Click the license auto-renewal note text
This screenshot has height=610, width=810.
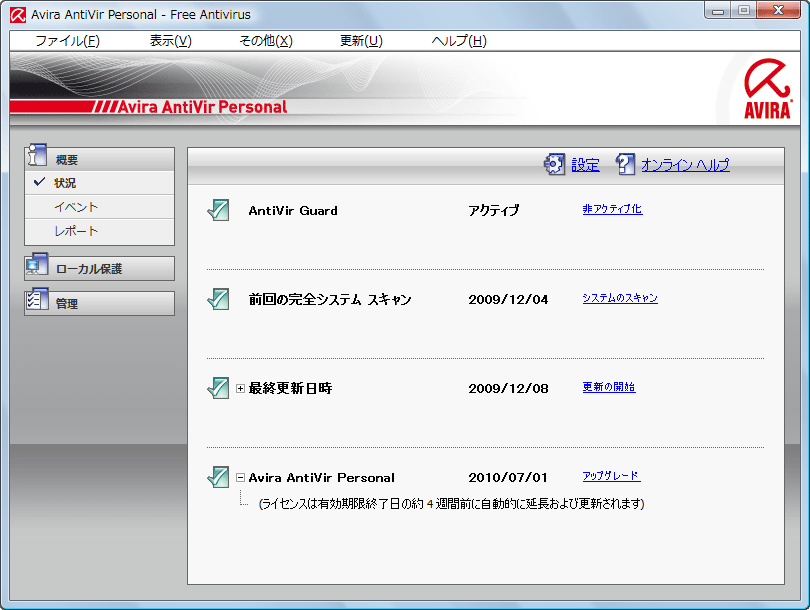(451, 504)
